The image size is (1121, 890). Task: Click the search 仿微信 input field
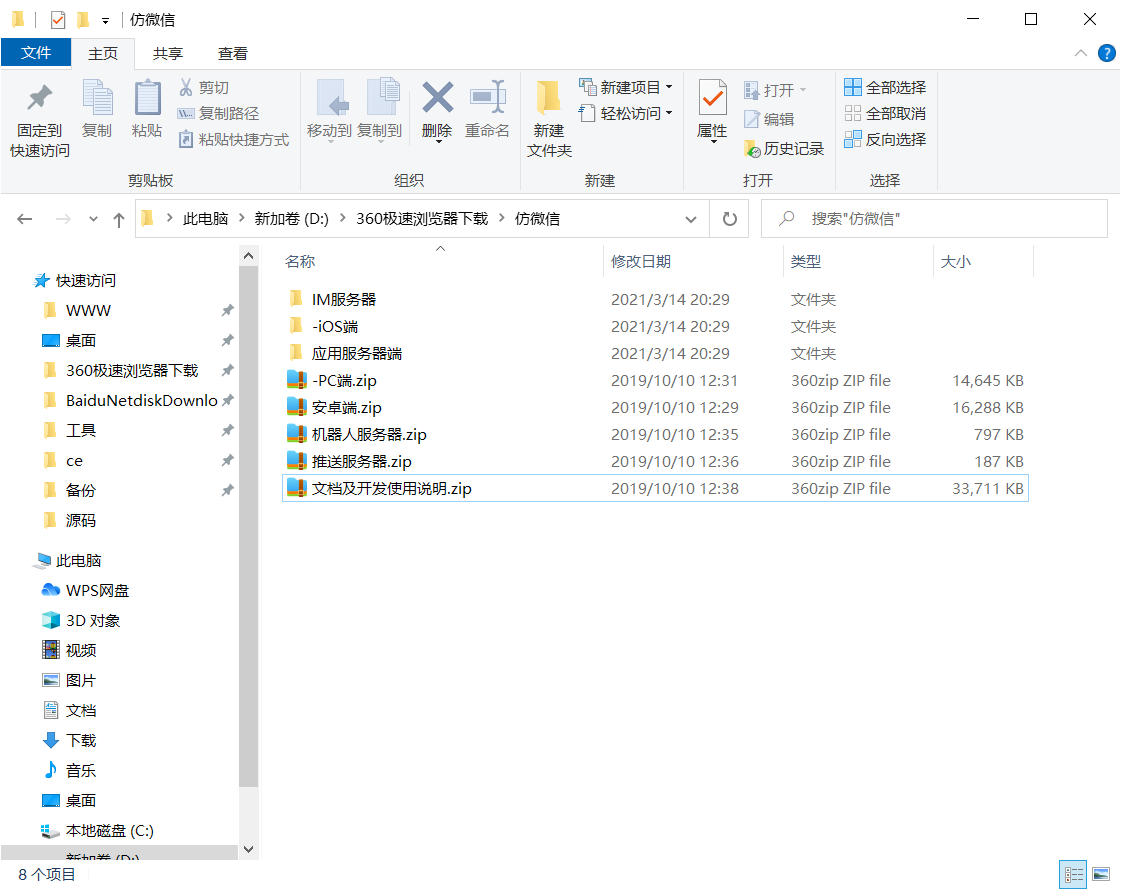click(x=934, y=219)
